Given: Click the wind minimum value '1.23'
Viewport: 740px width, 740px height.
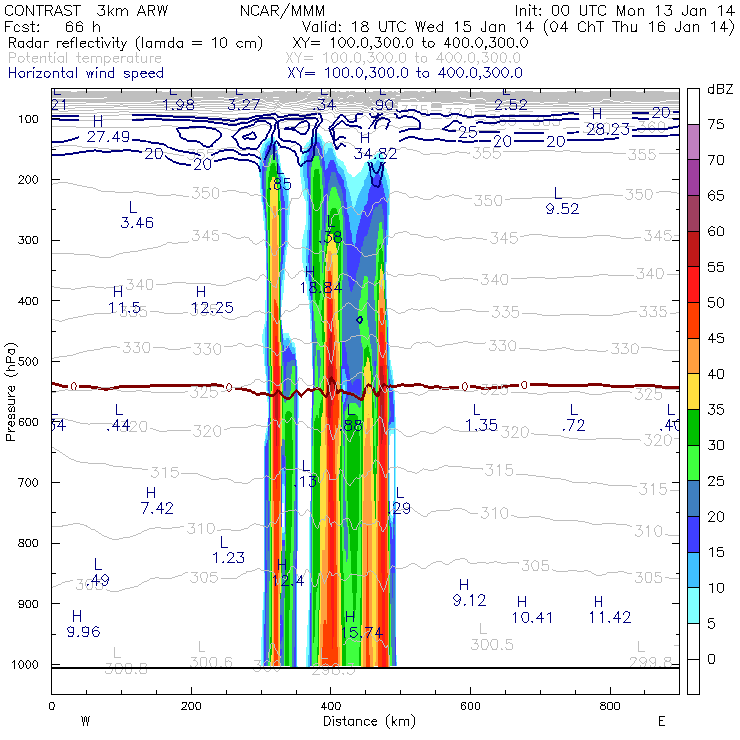Looking at the screenshot, I should (228, 558).
